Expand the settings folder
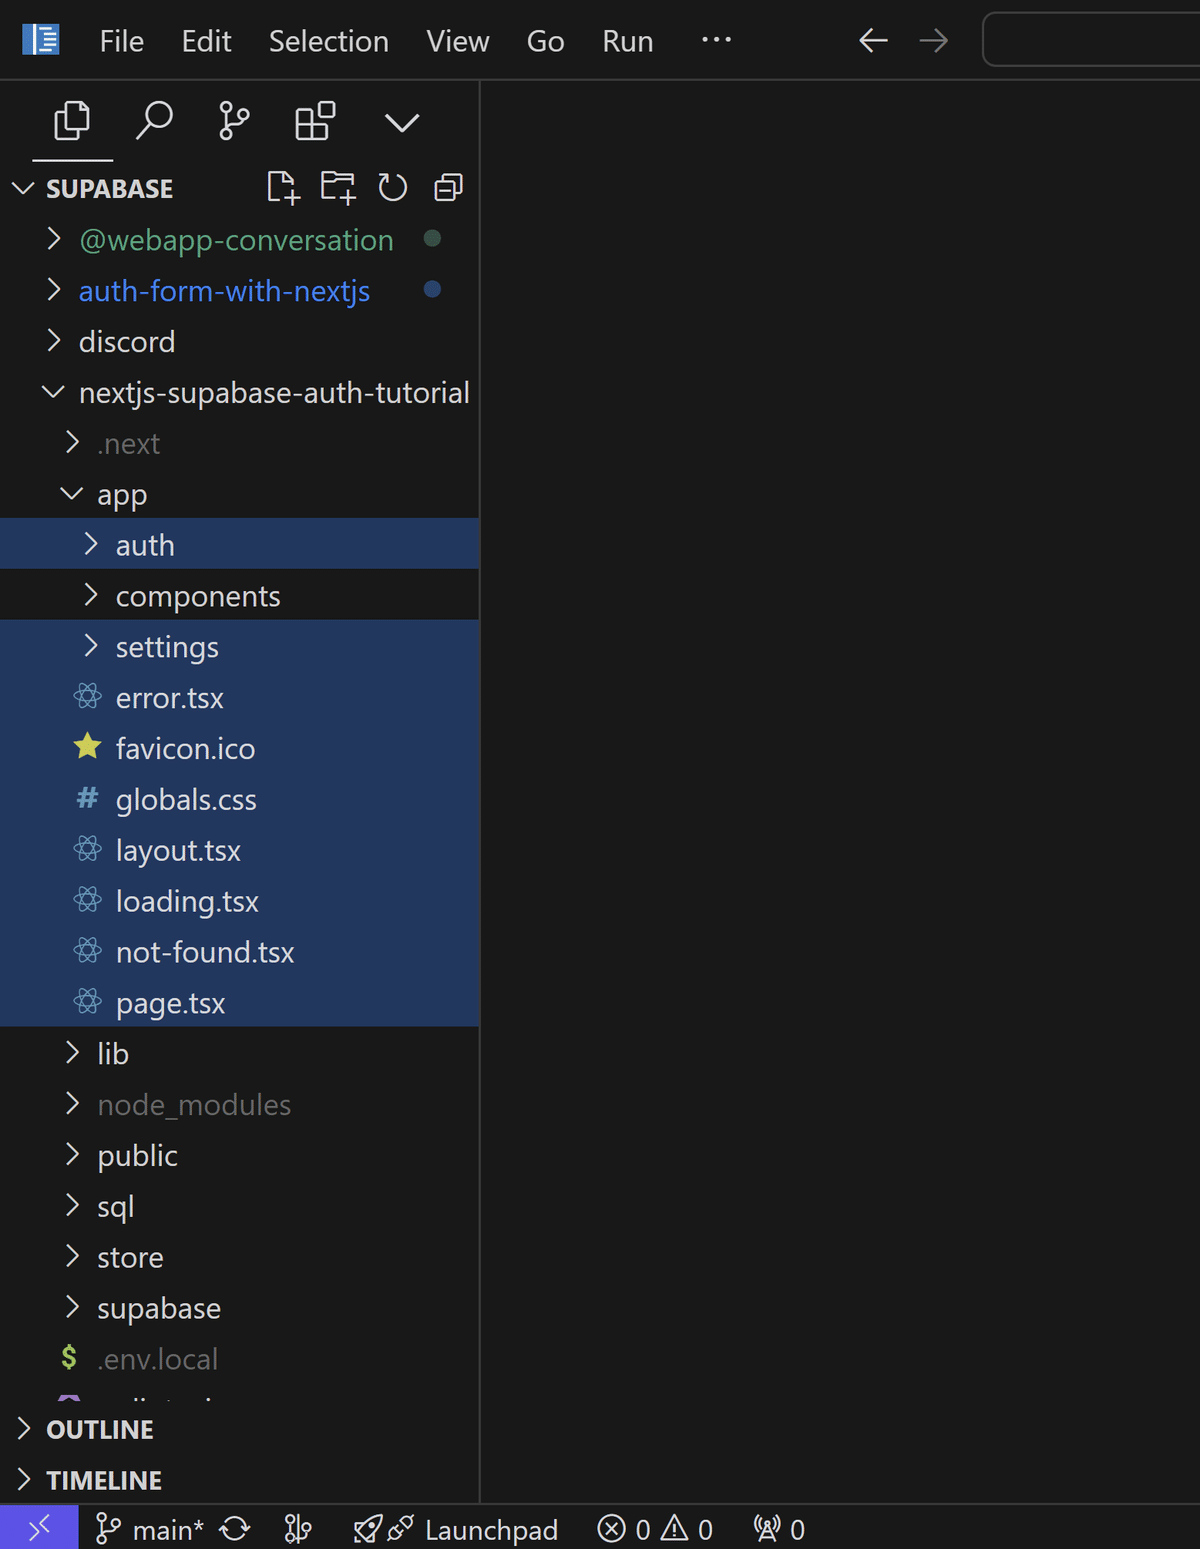The width and height of the screenshot is (1200, 1549). (x=240, y=647)
